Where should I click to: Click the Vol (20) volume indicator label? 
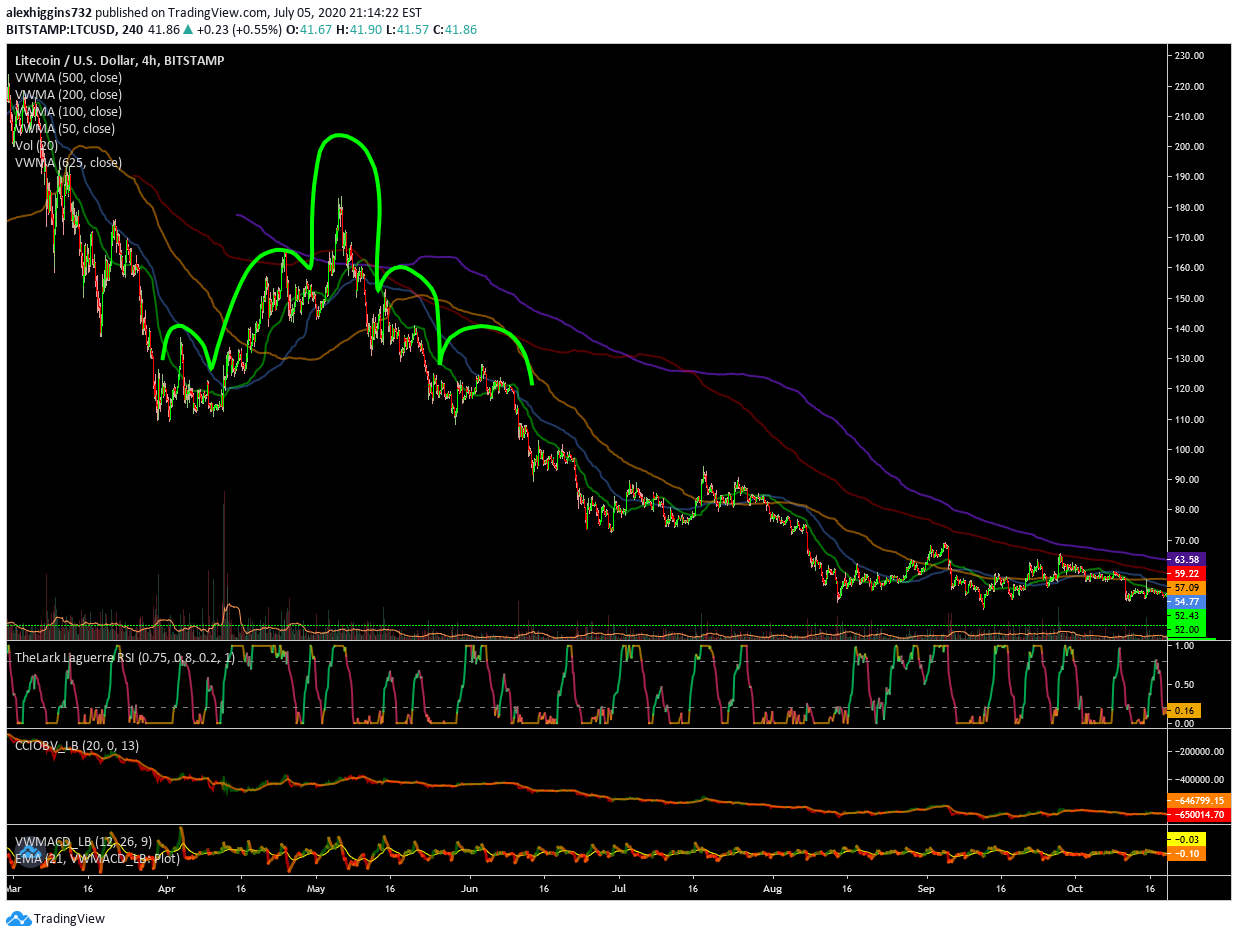pyautogui.click(x=36, y=145)
